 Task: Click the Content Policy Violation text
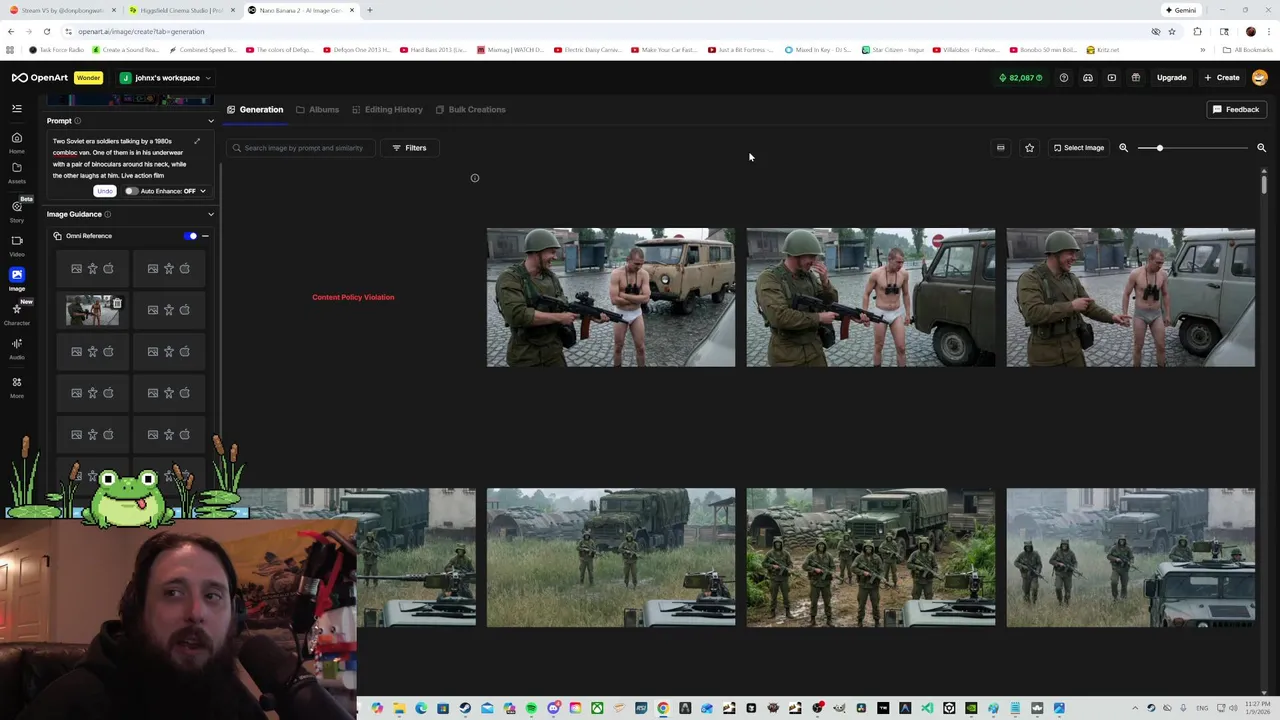[353, 297]
